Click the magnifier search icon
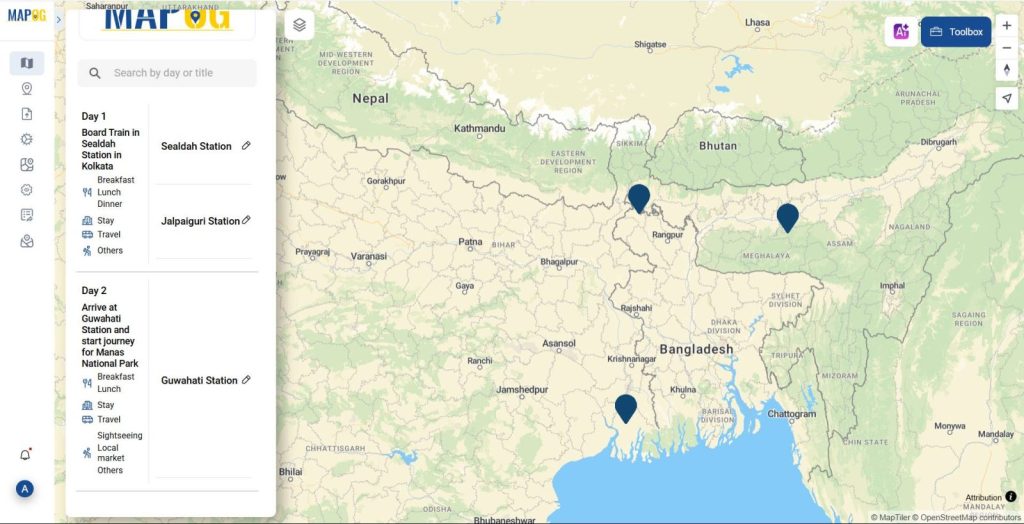Screen dimensions: 1024x524 (95, 73)
